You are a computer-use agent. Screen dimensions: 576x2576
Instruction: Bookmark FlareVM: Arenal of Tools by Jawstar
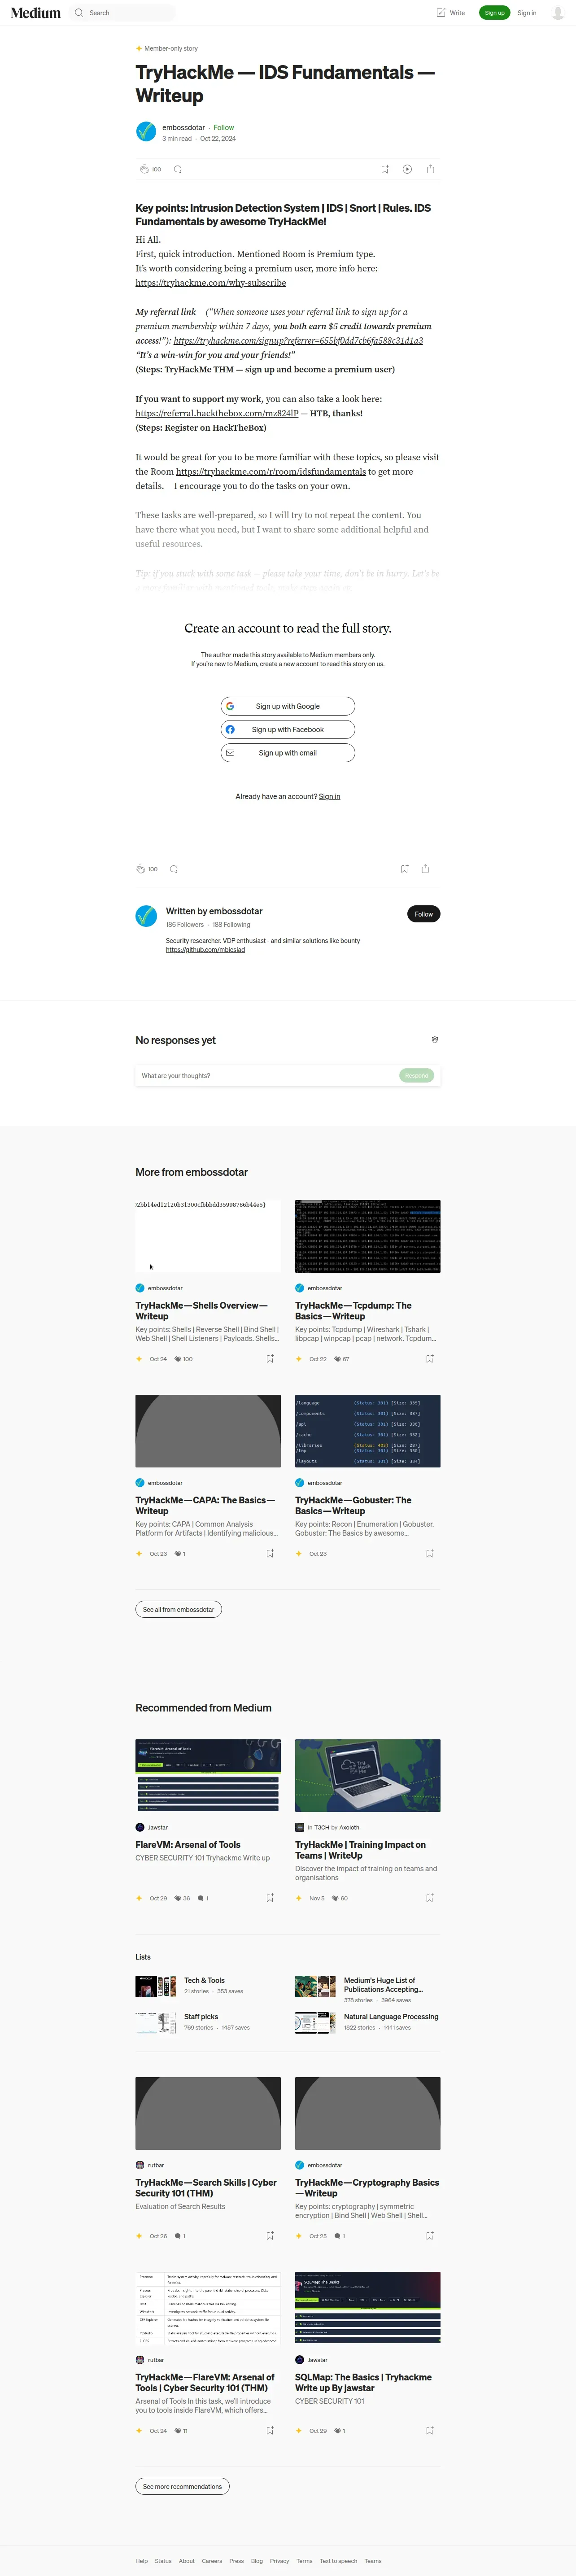[270, 1898]
